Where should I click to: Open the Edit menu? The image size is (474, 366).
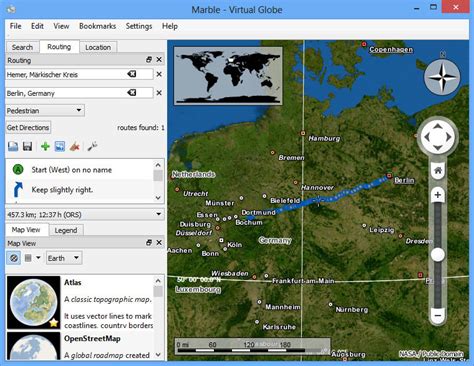click(37, 26)
